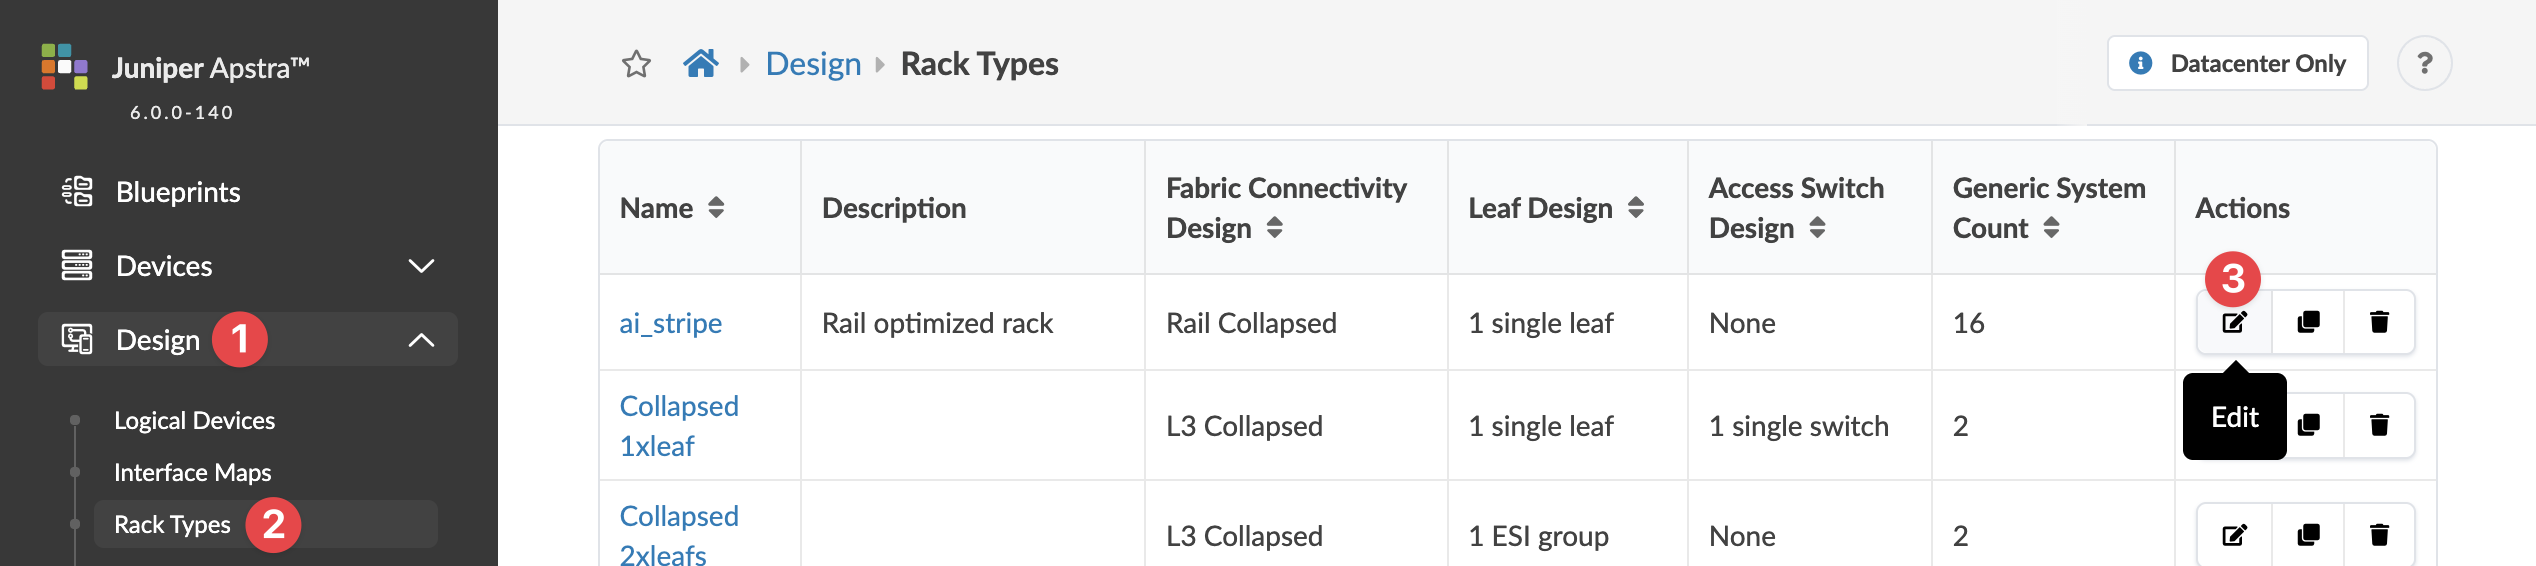
Task: Click the favorite star icon in breadcrumb
Action: [x=636, y=64]
